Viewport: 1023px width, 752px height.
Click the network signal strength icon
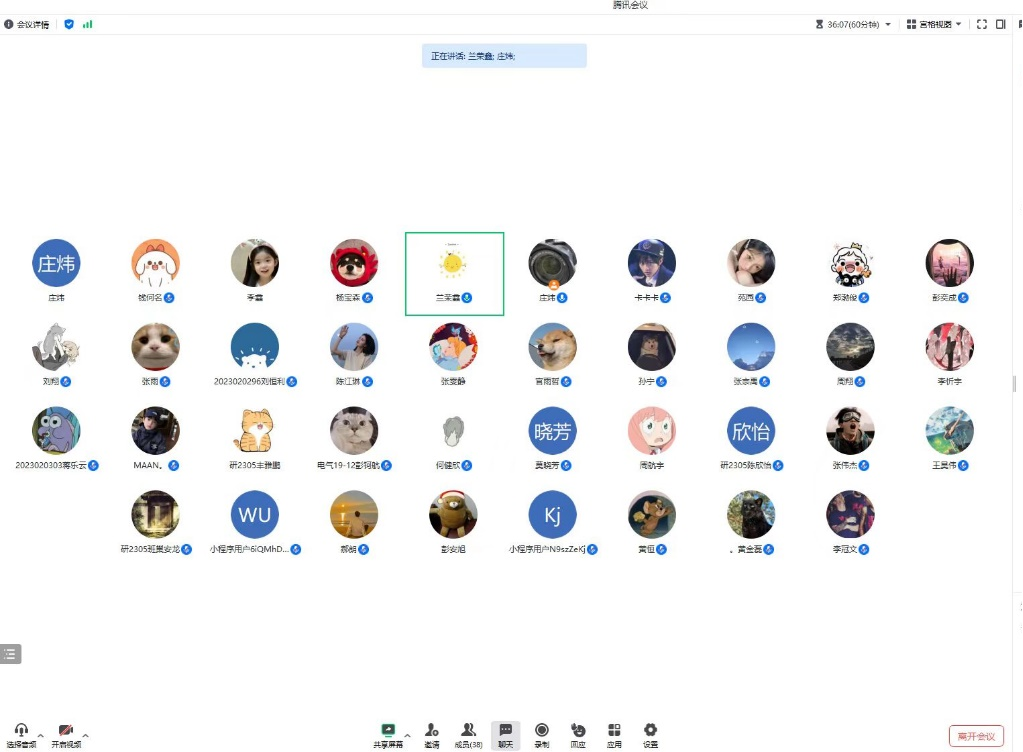click(87, 24)
